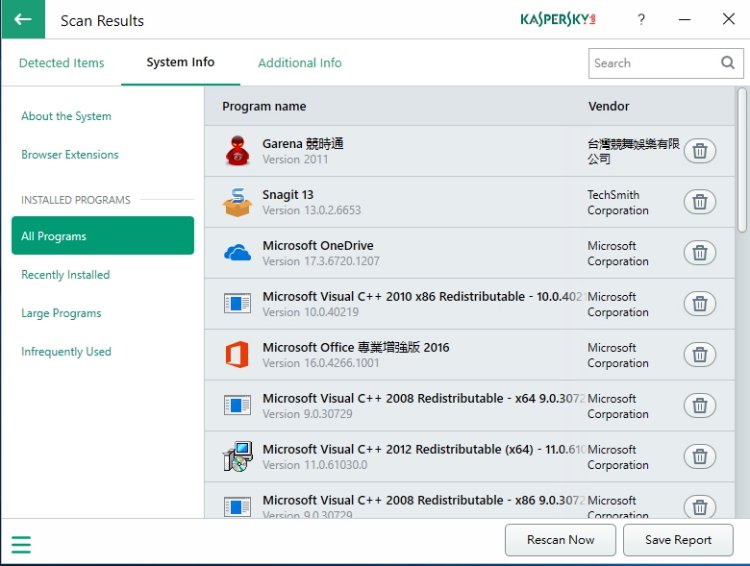Screen dimensions: 750x566
Task: Open the hamburger menu at bottom left
Action: click(x=21, y=545)
